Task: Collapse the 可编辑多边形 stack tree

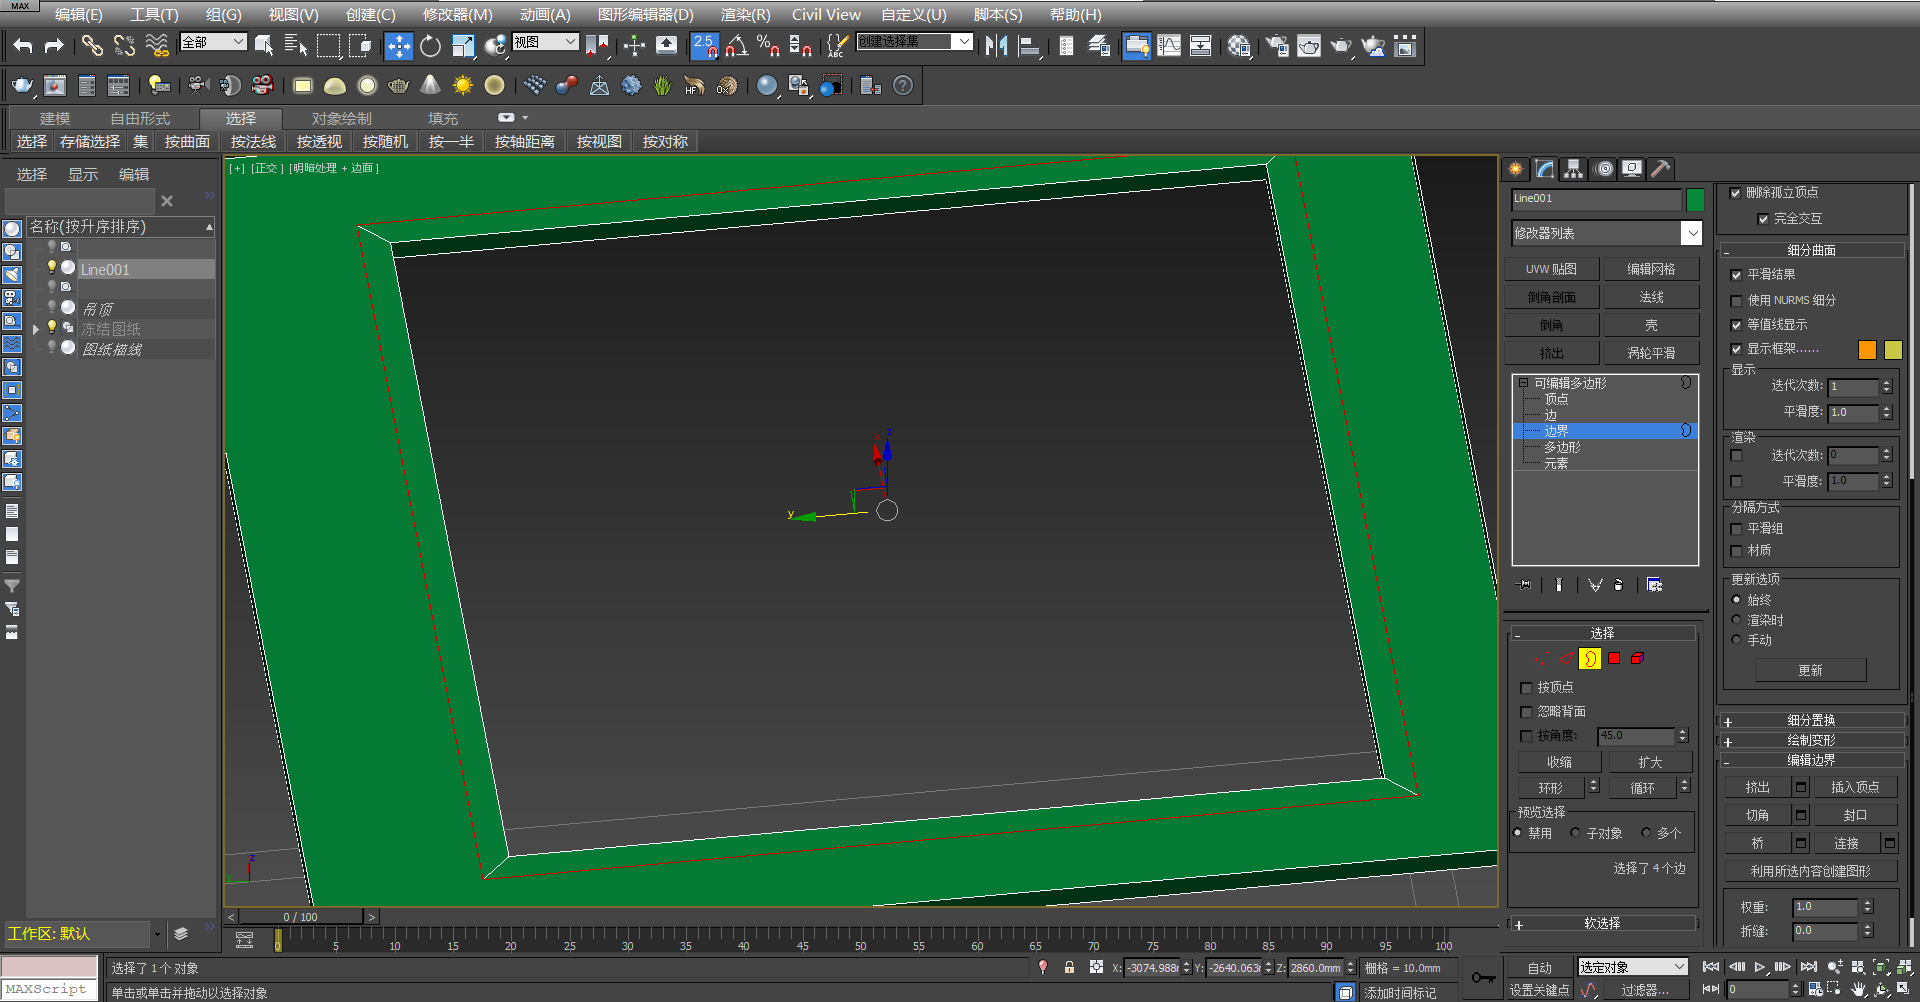Action: click(1521, 383)
